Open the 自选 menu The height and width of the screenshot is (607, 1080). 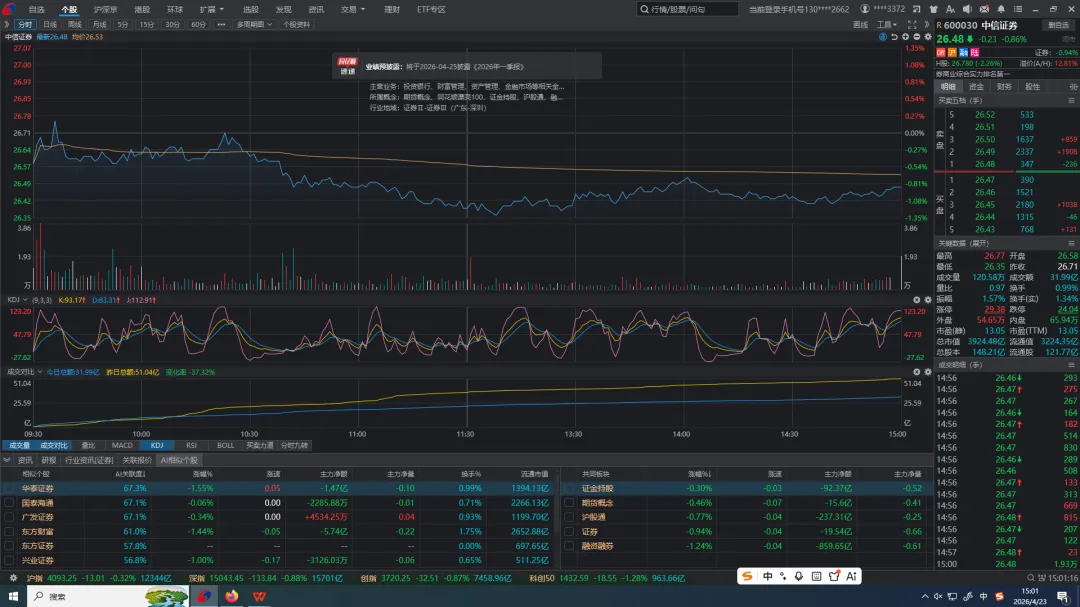pos(37,10)
